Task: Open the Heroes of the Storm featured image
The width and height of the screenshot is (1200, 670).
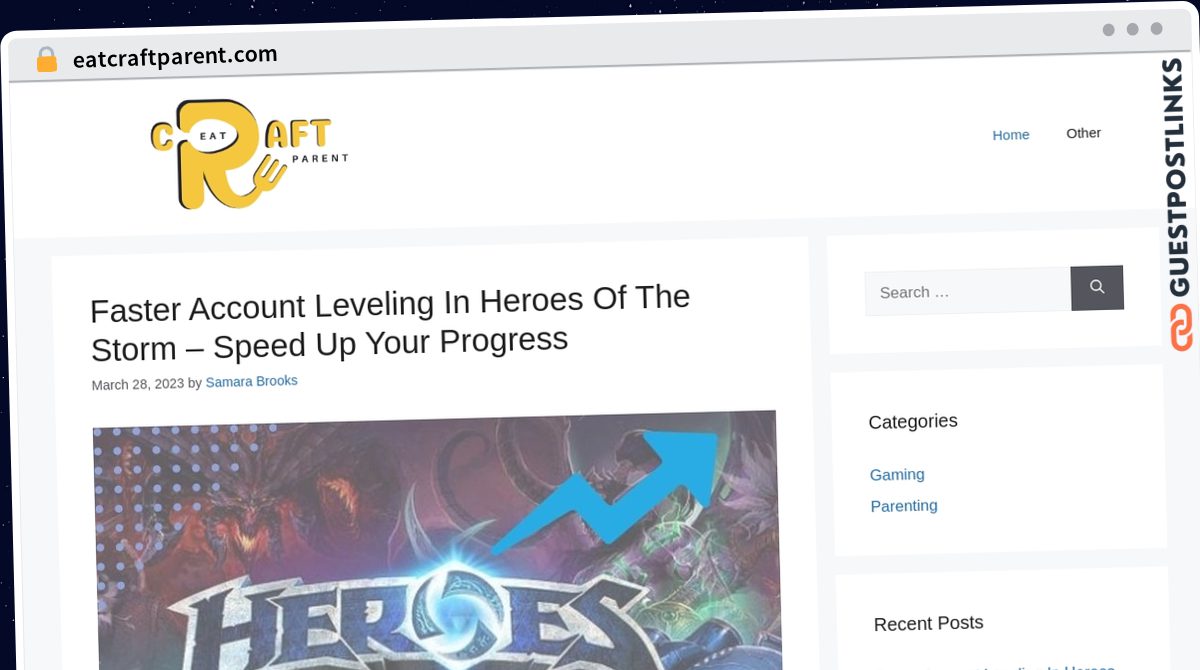Action: click(437, 540)
